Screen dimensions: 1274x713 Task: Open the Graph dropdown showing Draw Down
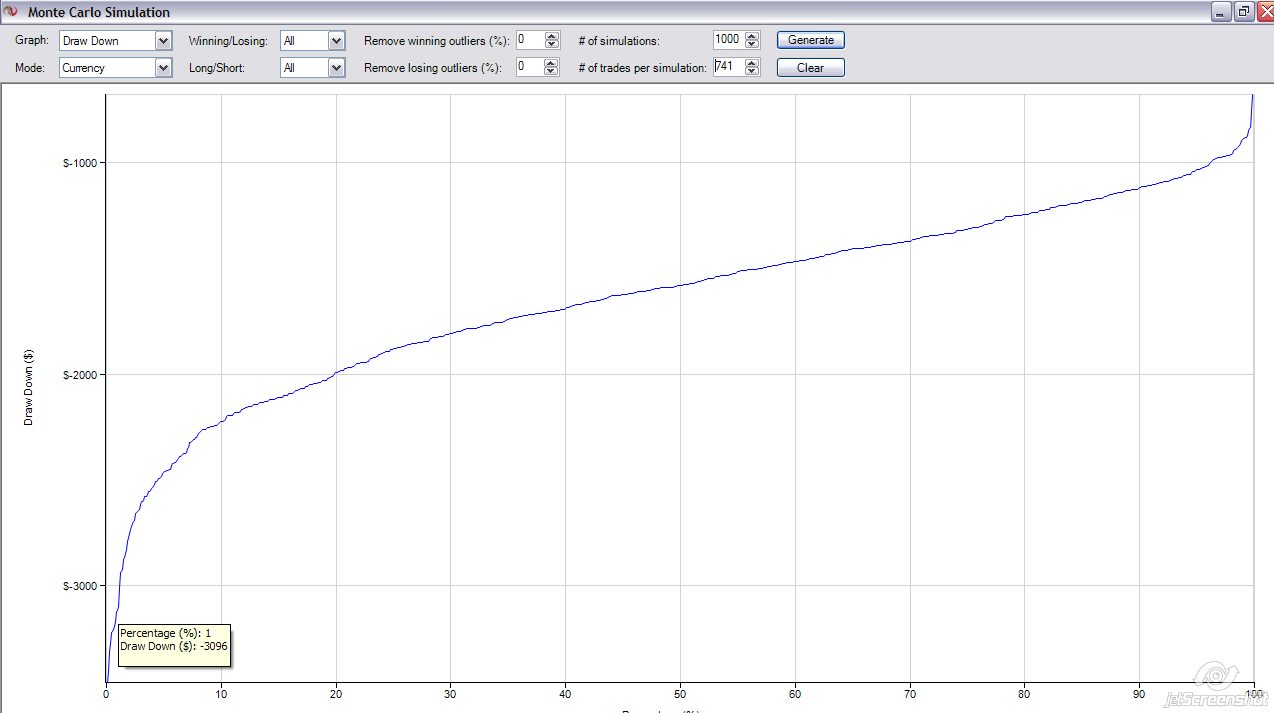click(x=164, y=41)
